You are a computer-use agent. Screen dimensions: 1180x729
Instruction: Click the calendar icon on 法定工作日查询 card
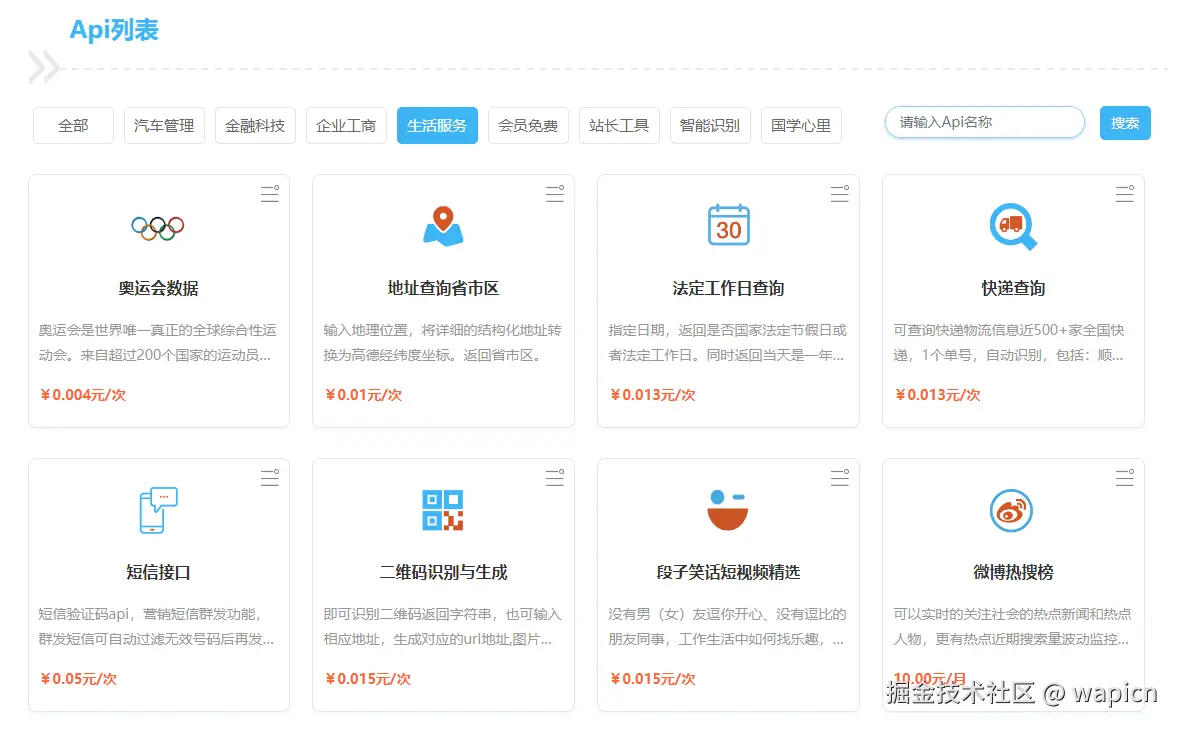coord(727,227)
